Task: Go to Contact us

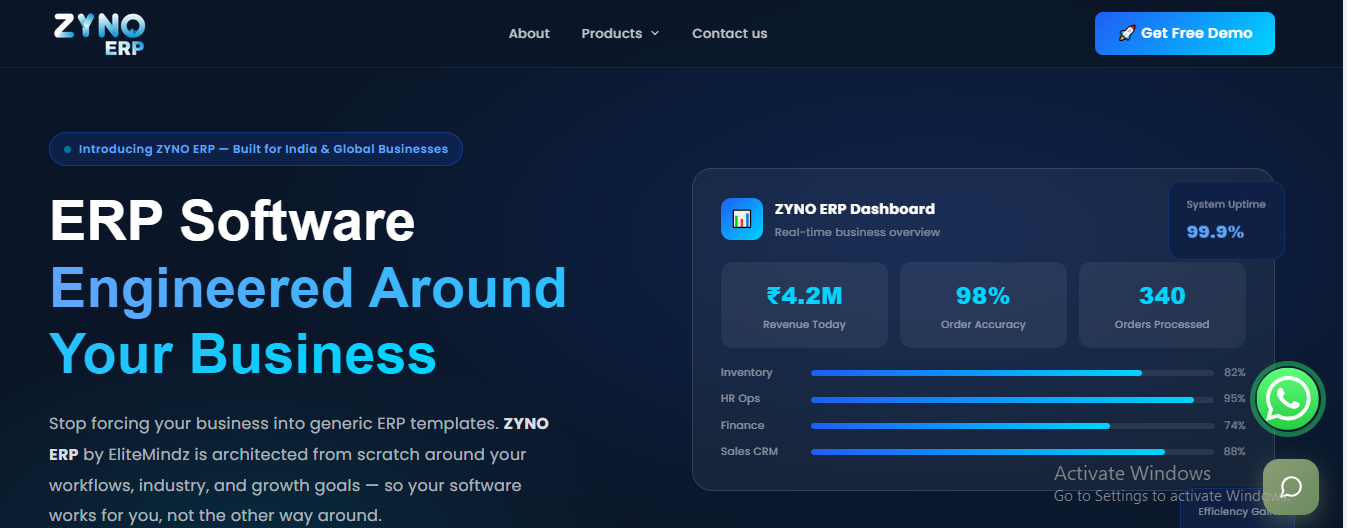Action: 730,34
